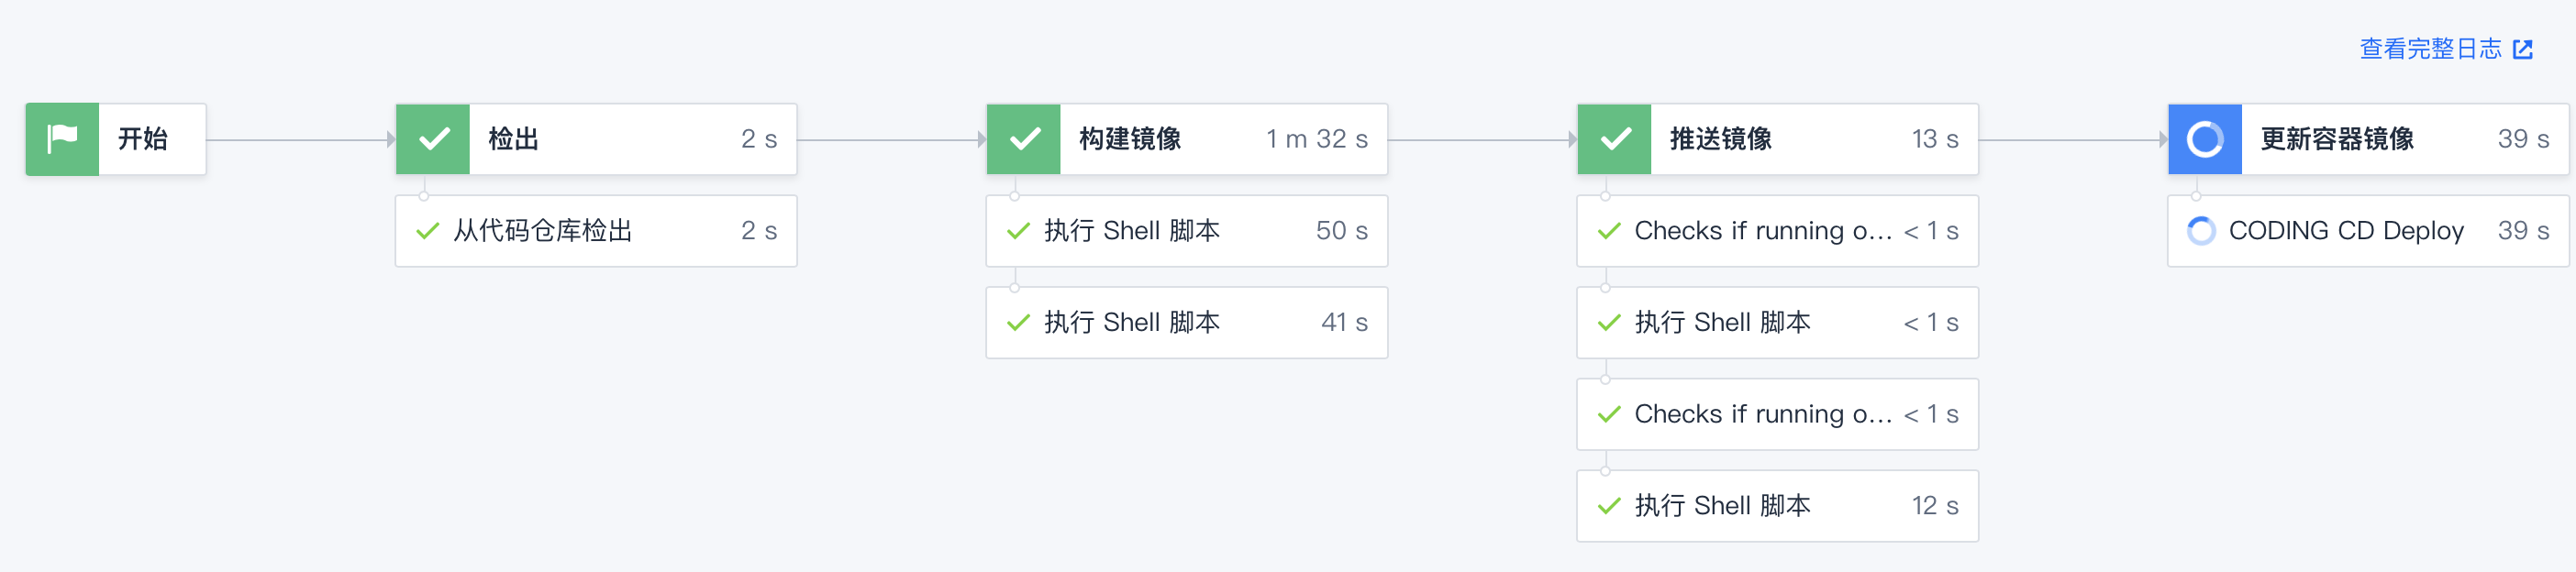Select the 从代码仓库检出 sub-step
The width and height of the screenshot is (2576, 572).
[x=595, y=231]
